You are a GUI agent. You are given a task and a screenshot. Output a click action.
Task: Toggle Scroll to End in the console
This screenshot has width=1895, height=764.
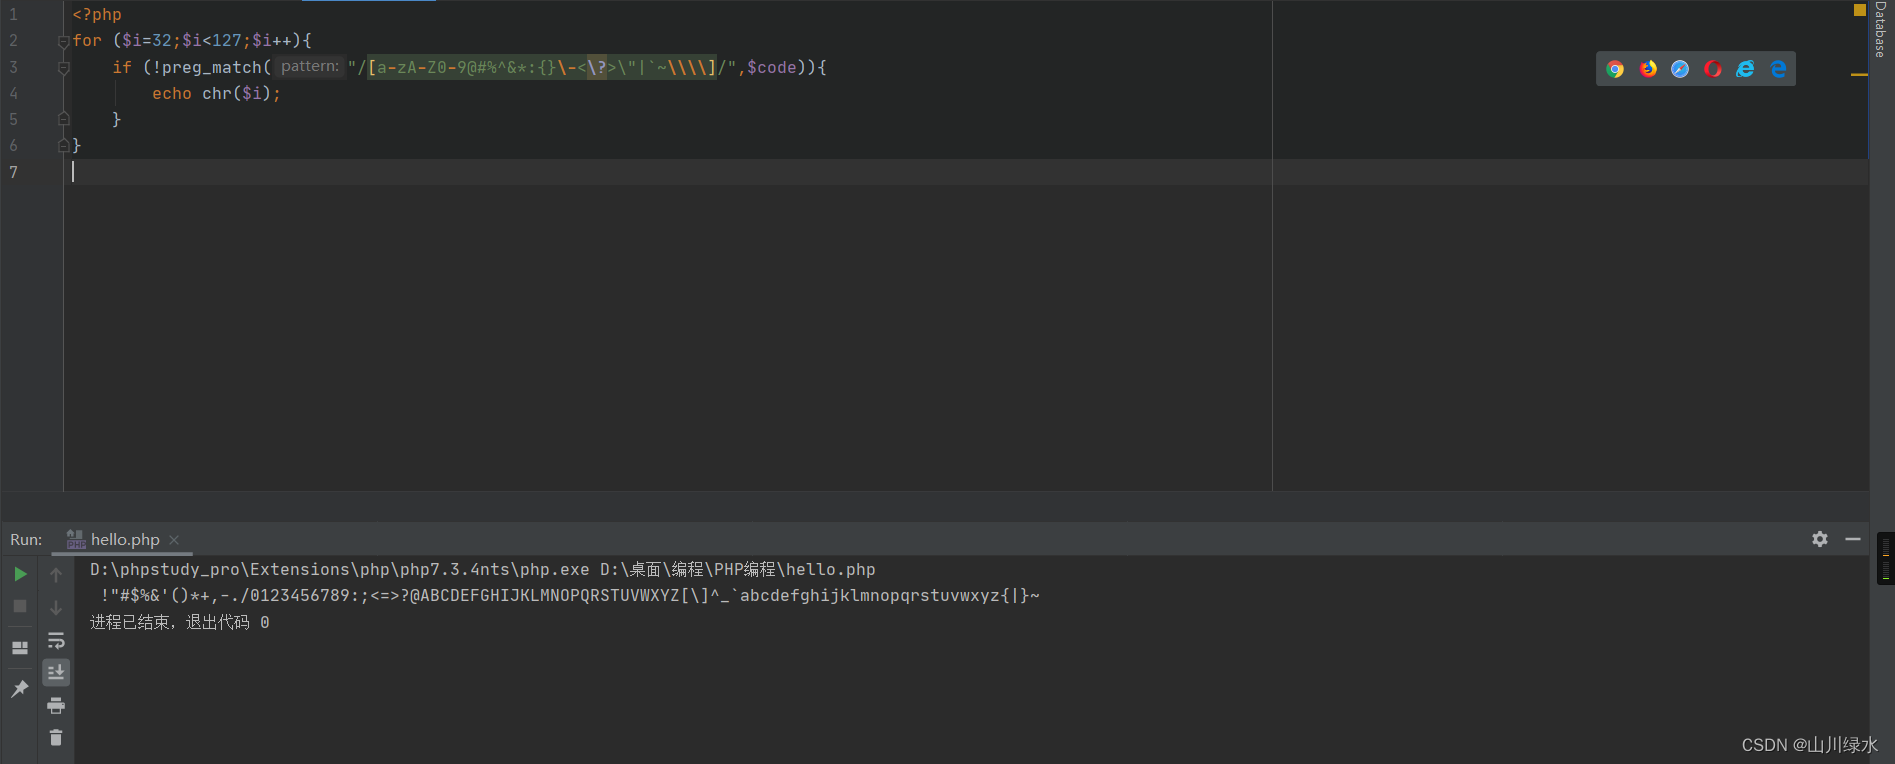56,672
